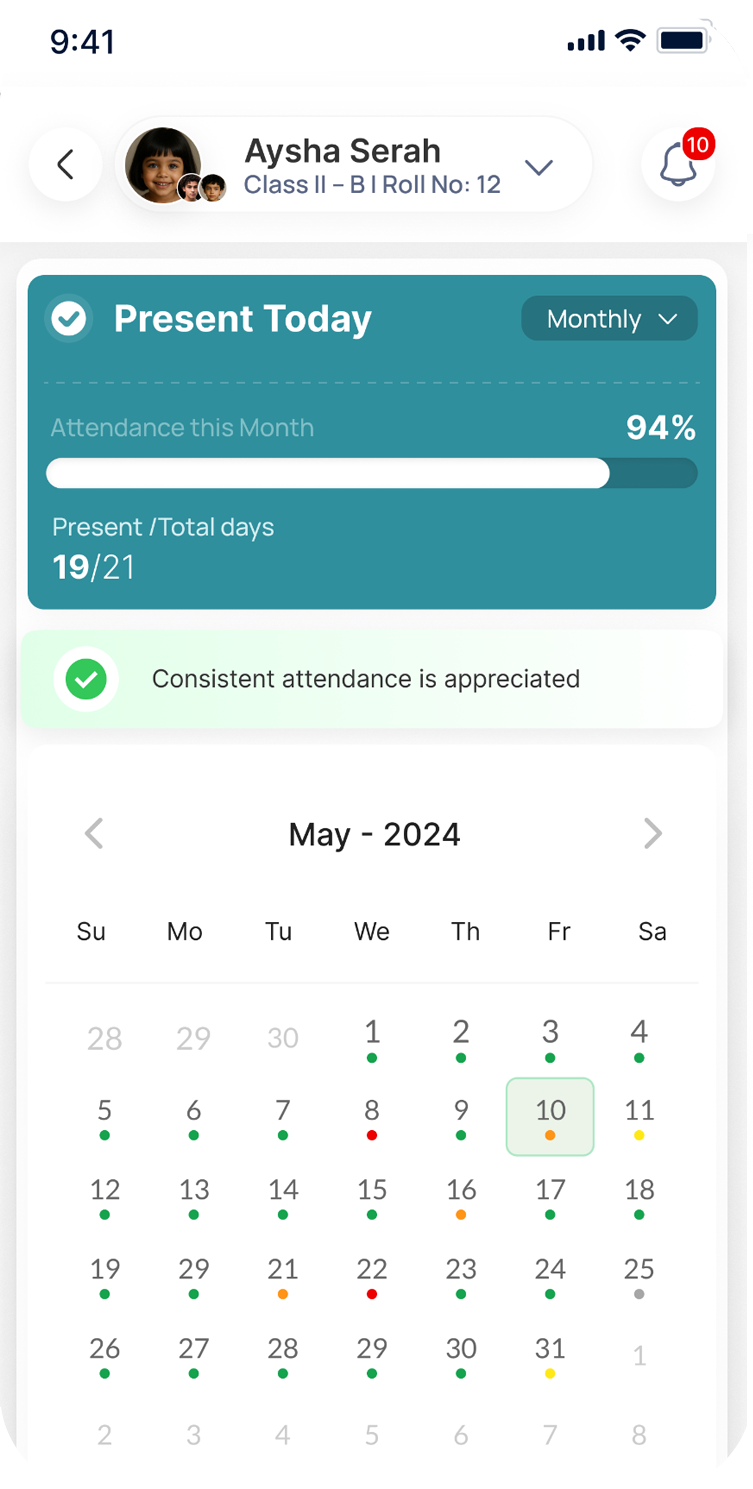
Task: Tap the monthly attendance progress bar
Action: [371, 473]
